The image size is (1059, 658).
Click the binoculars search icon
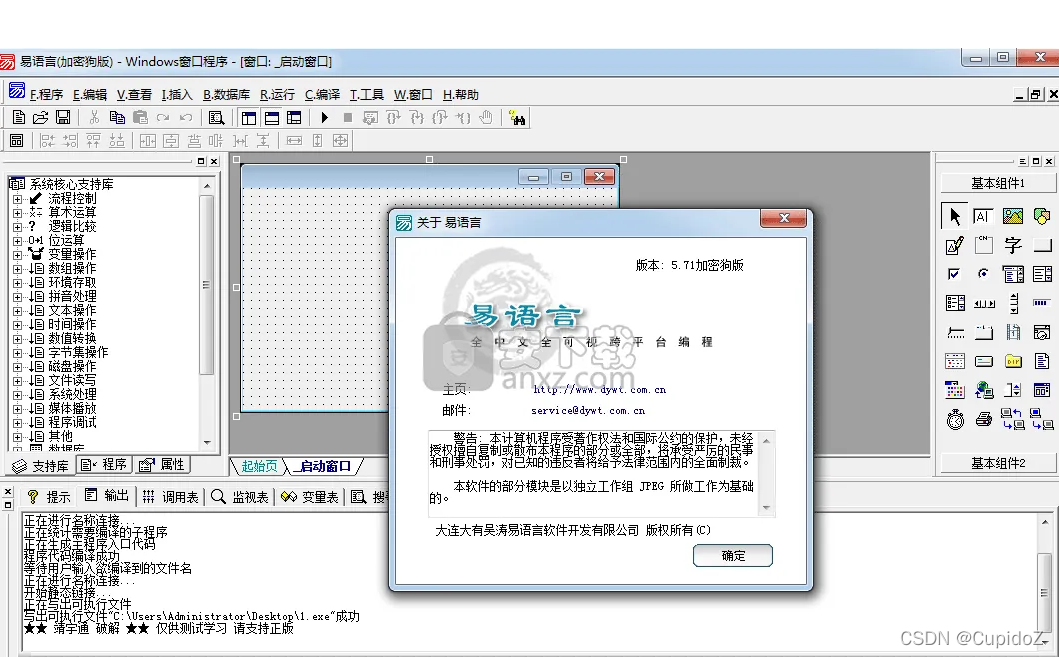click(517, 118)
